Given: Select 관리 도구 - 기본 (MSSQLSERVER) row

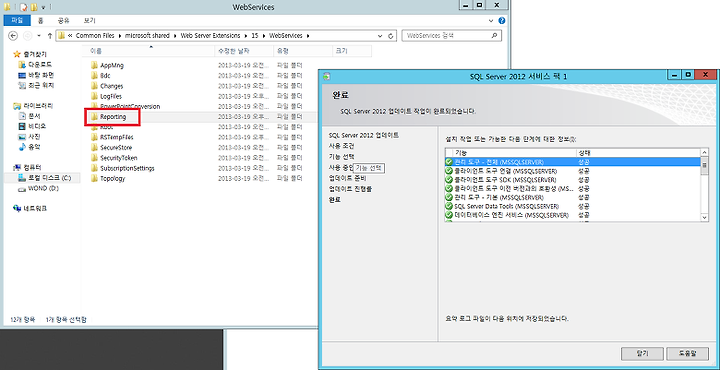Looking at the screenshot, I should tap(573, 197).
